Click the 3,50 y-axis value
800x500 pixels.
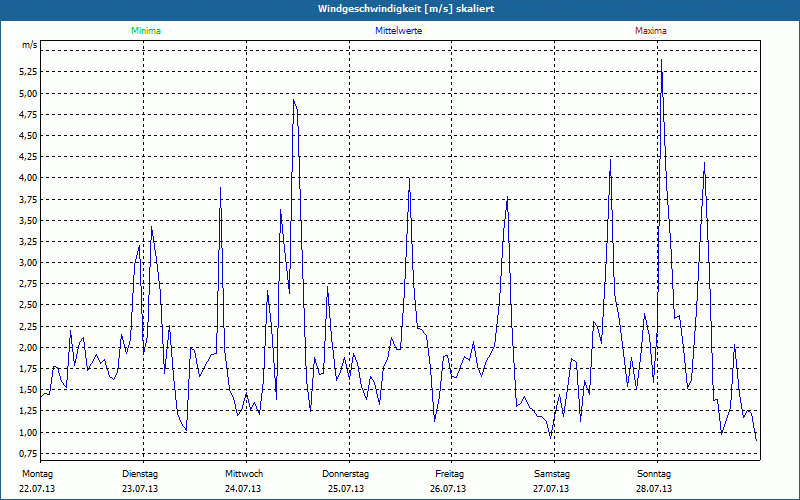tap(29, 220)
